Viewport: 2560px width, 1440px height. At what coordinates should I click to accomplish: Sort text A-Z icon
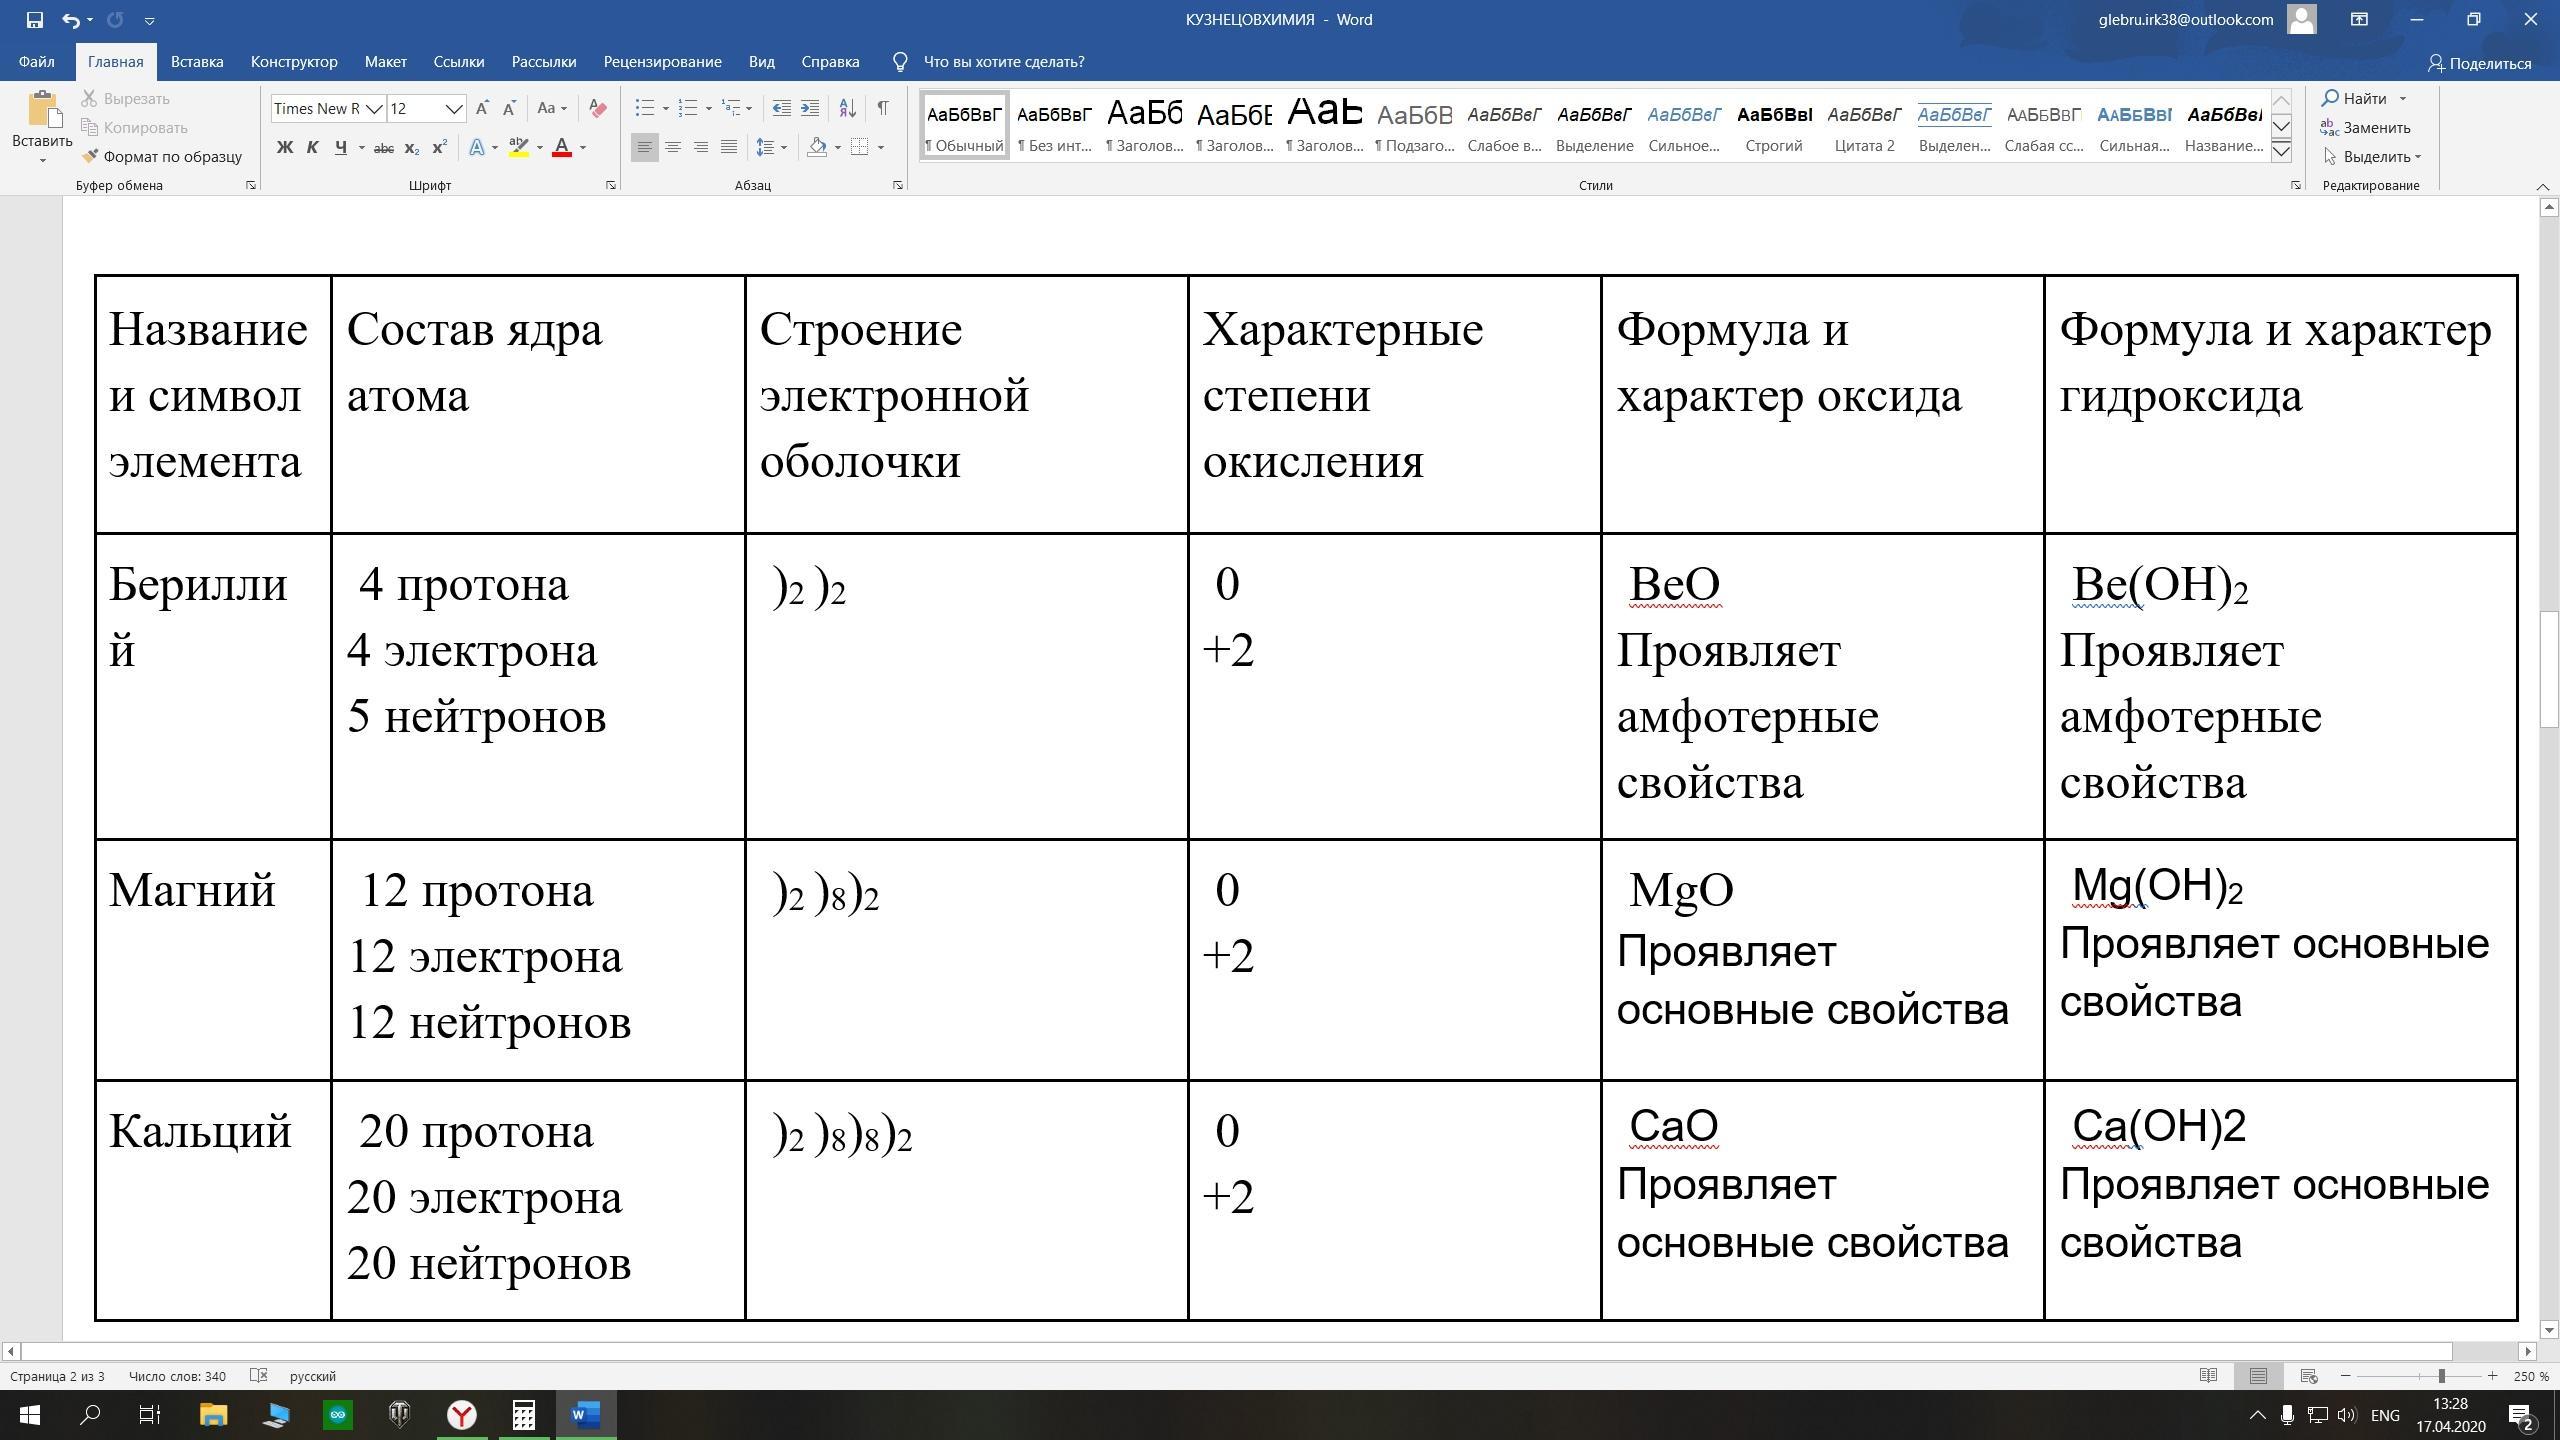coord(847,108)
